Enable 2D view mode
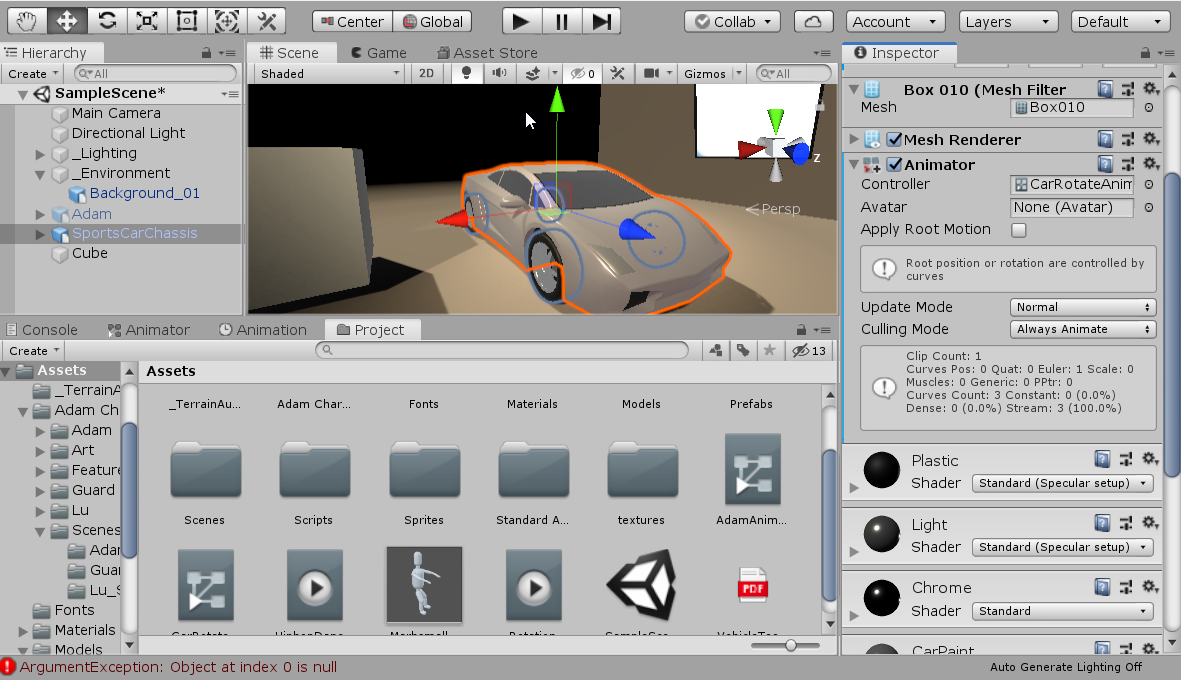This screenshot has height=680, width=1181. 427,73
